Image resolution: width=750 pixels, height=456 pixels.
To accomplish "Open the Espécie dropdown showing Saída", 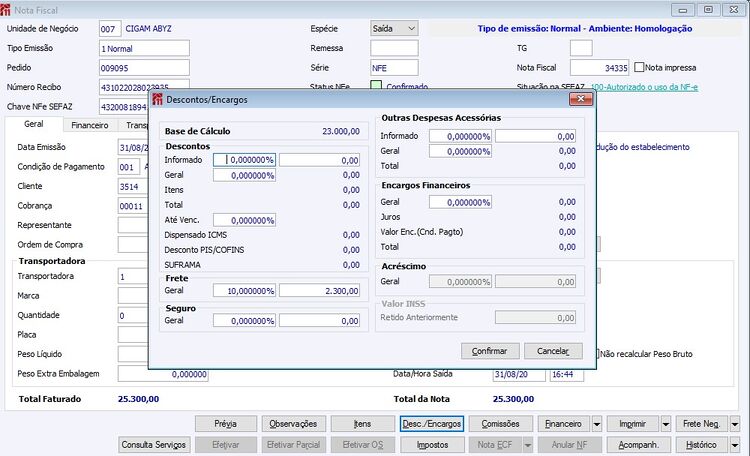I will pos(394,28).
